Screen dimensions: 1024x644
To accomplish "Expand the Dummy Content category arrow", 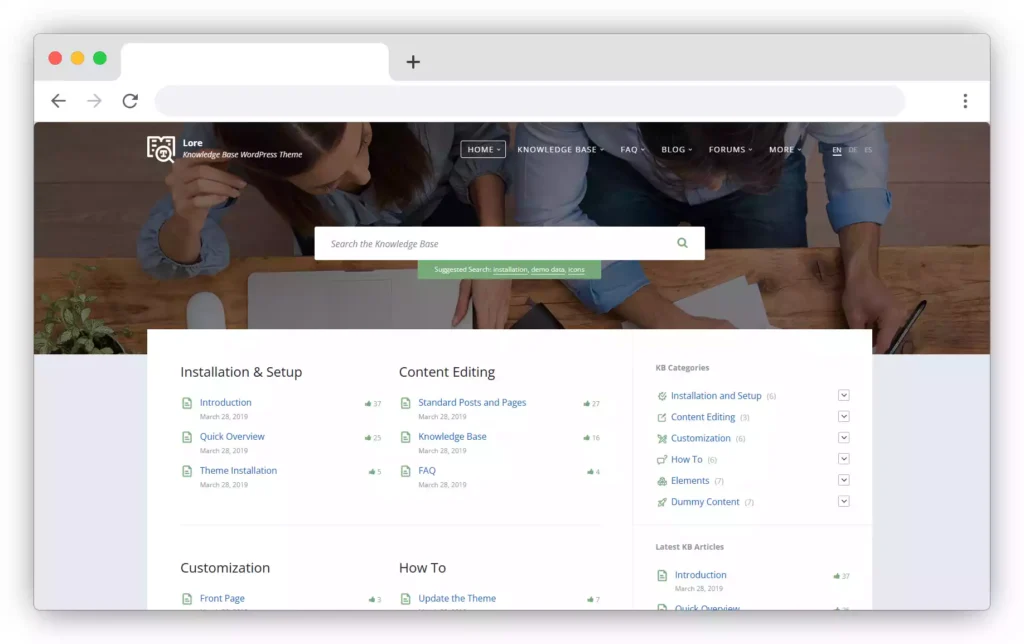I will [844, 502].
